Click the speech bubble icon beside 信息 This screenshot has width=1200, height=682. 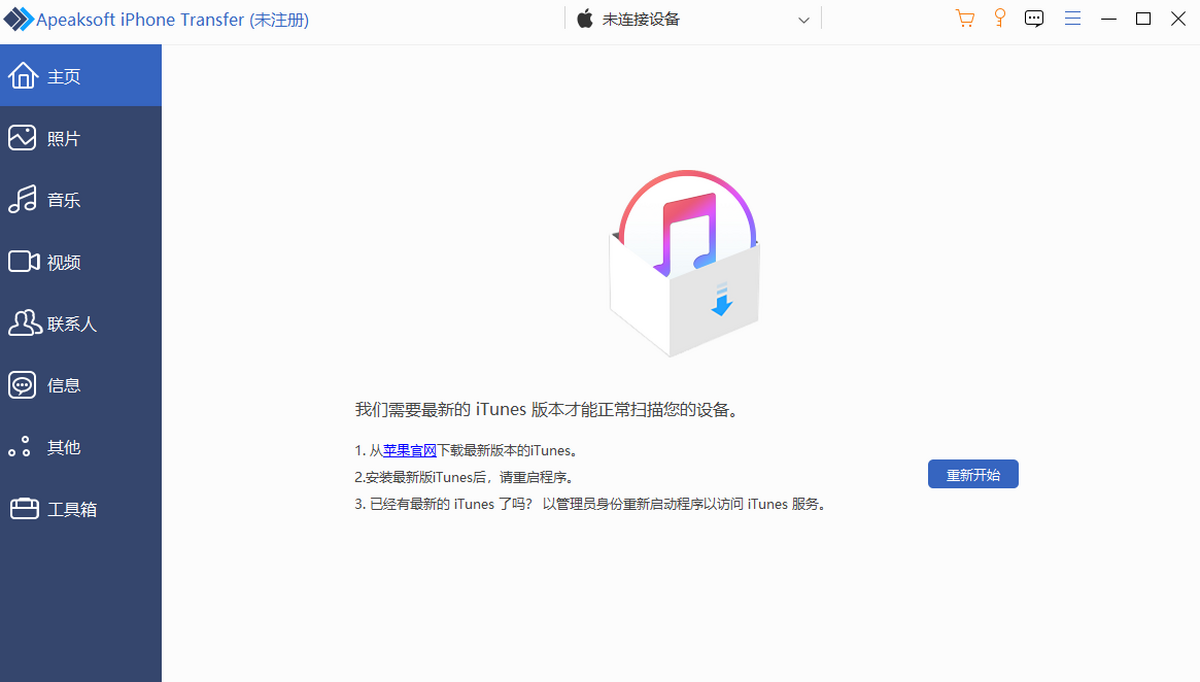[22, 385]
